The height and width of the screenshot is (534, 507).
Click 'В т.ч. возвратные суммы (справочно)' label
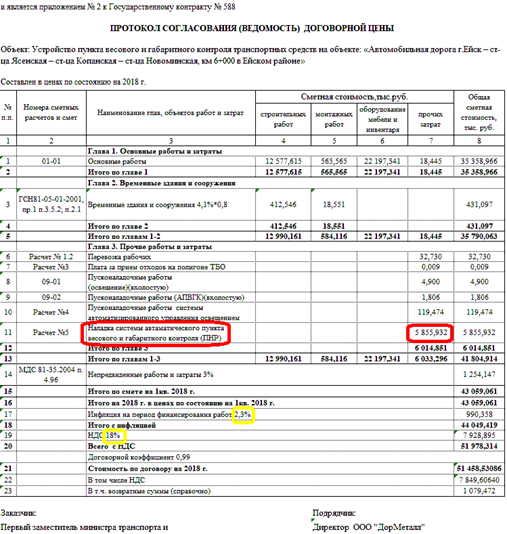[x=149, y=491]
